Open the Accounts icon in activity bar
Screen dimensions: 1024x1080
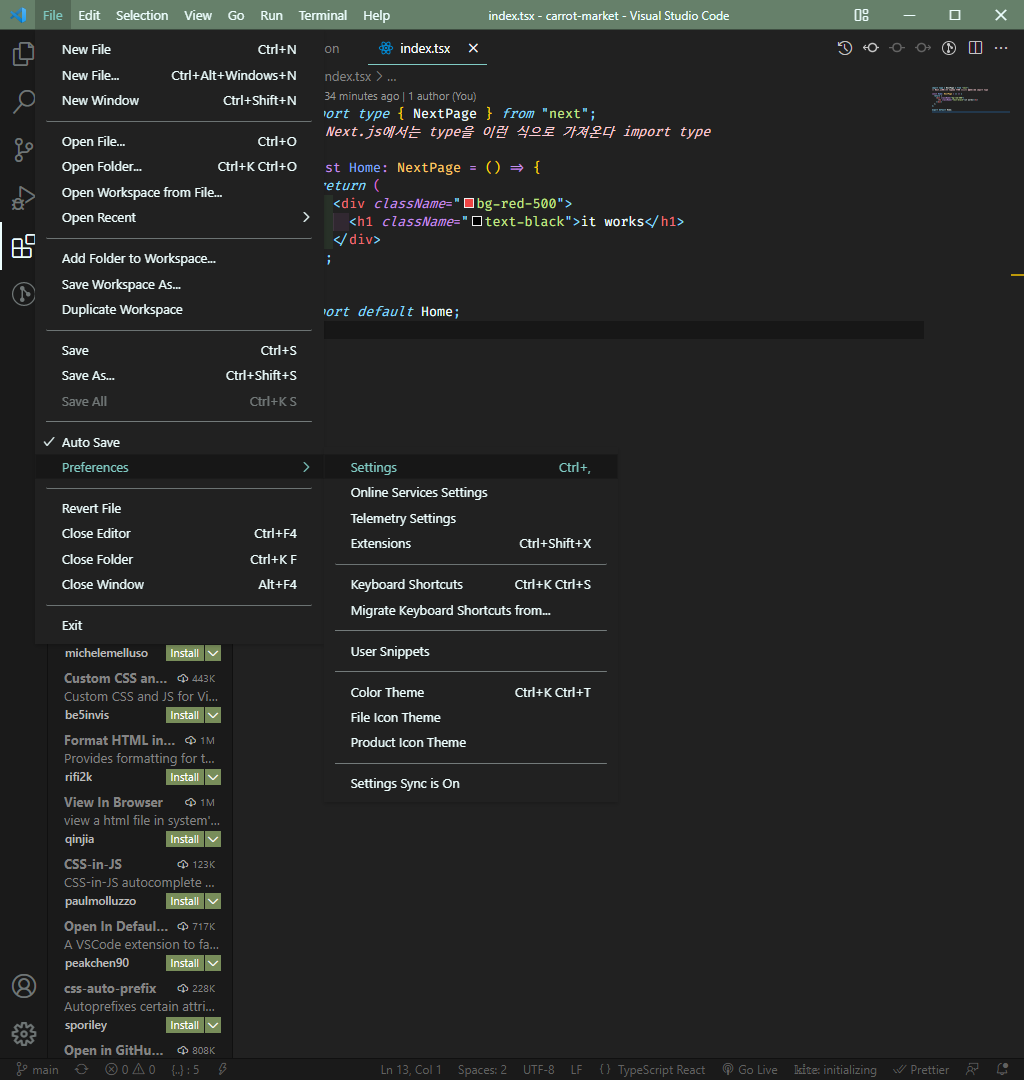coord(23,986)
